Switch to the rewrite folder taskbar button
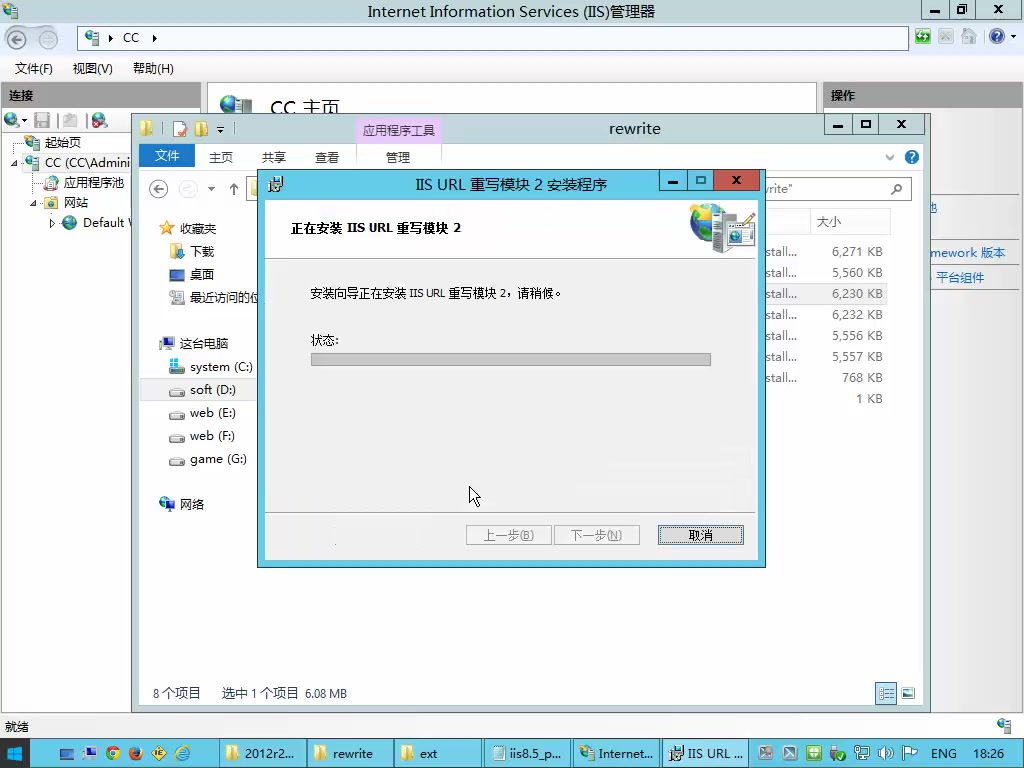 coord(349,754)
